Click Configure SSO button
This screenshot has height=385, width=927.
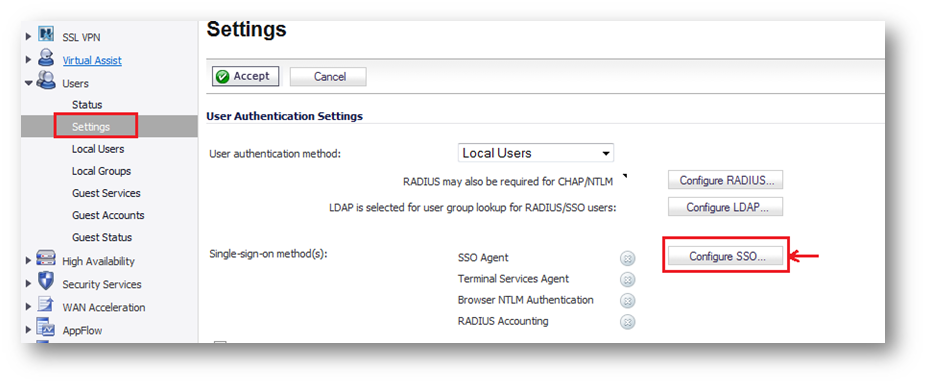[725, 257]
